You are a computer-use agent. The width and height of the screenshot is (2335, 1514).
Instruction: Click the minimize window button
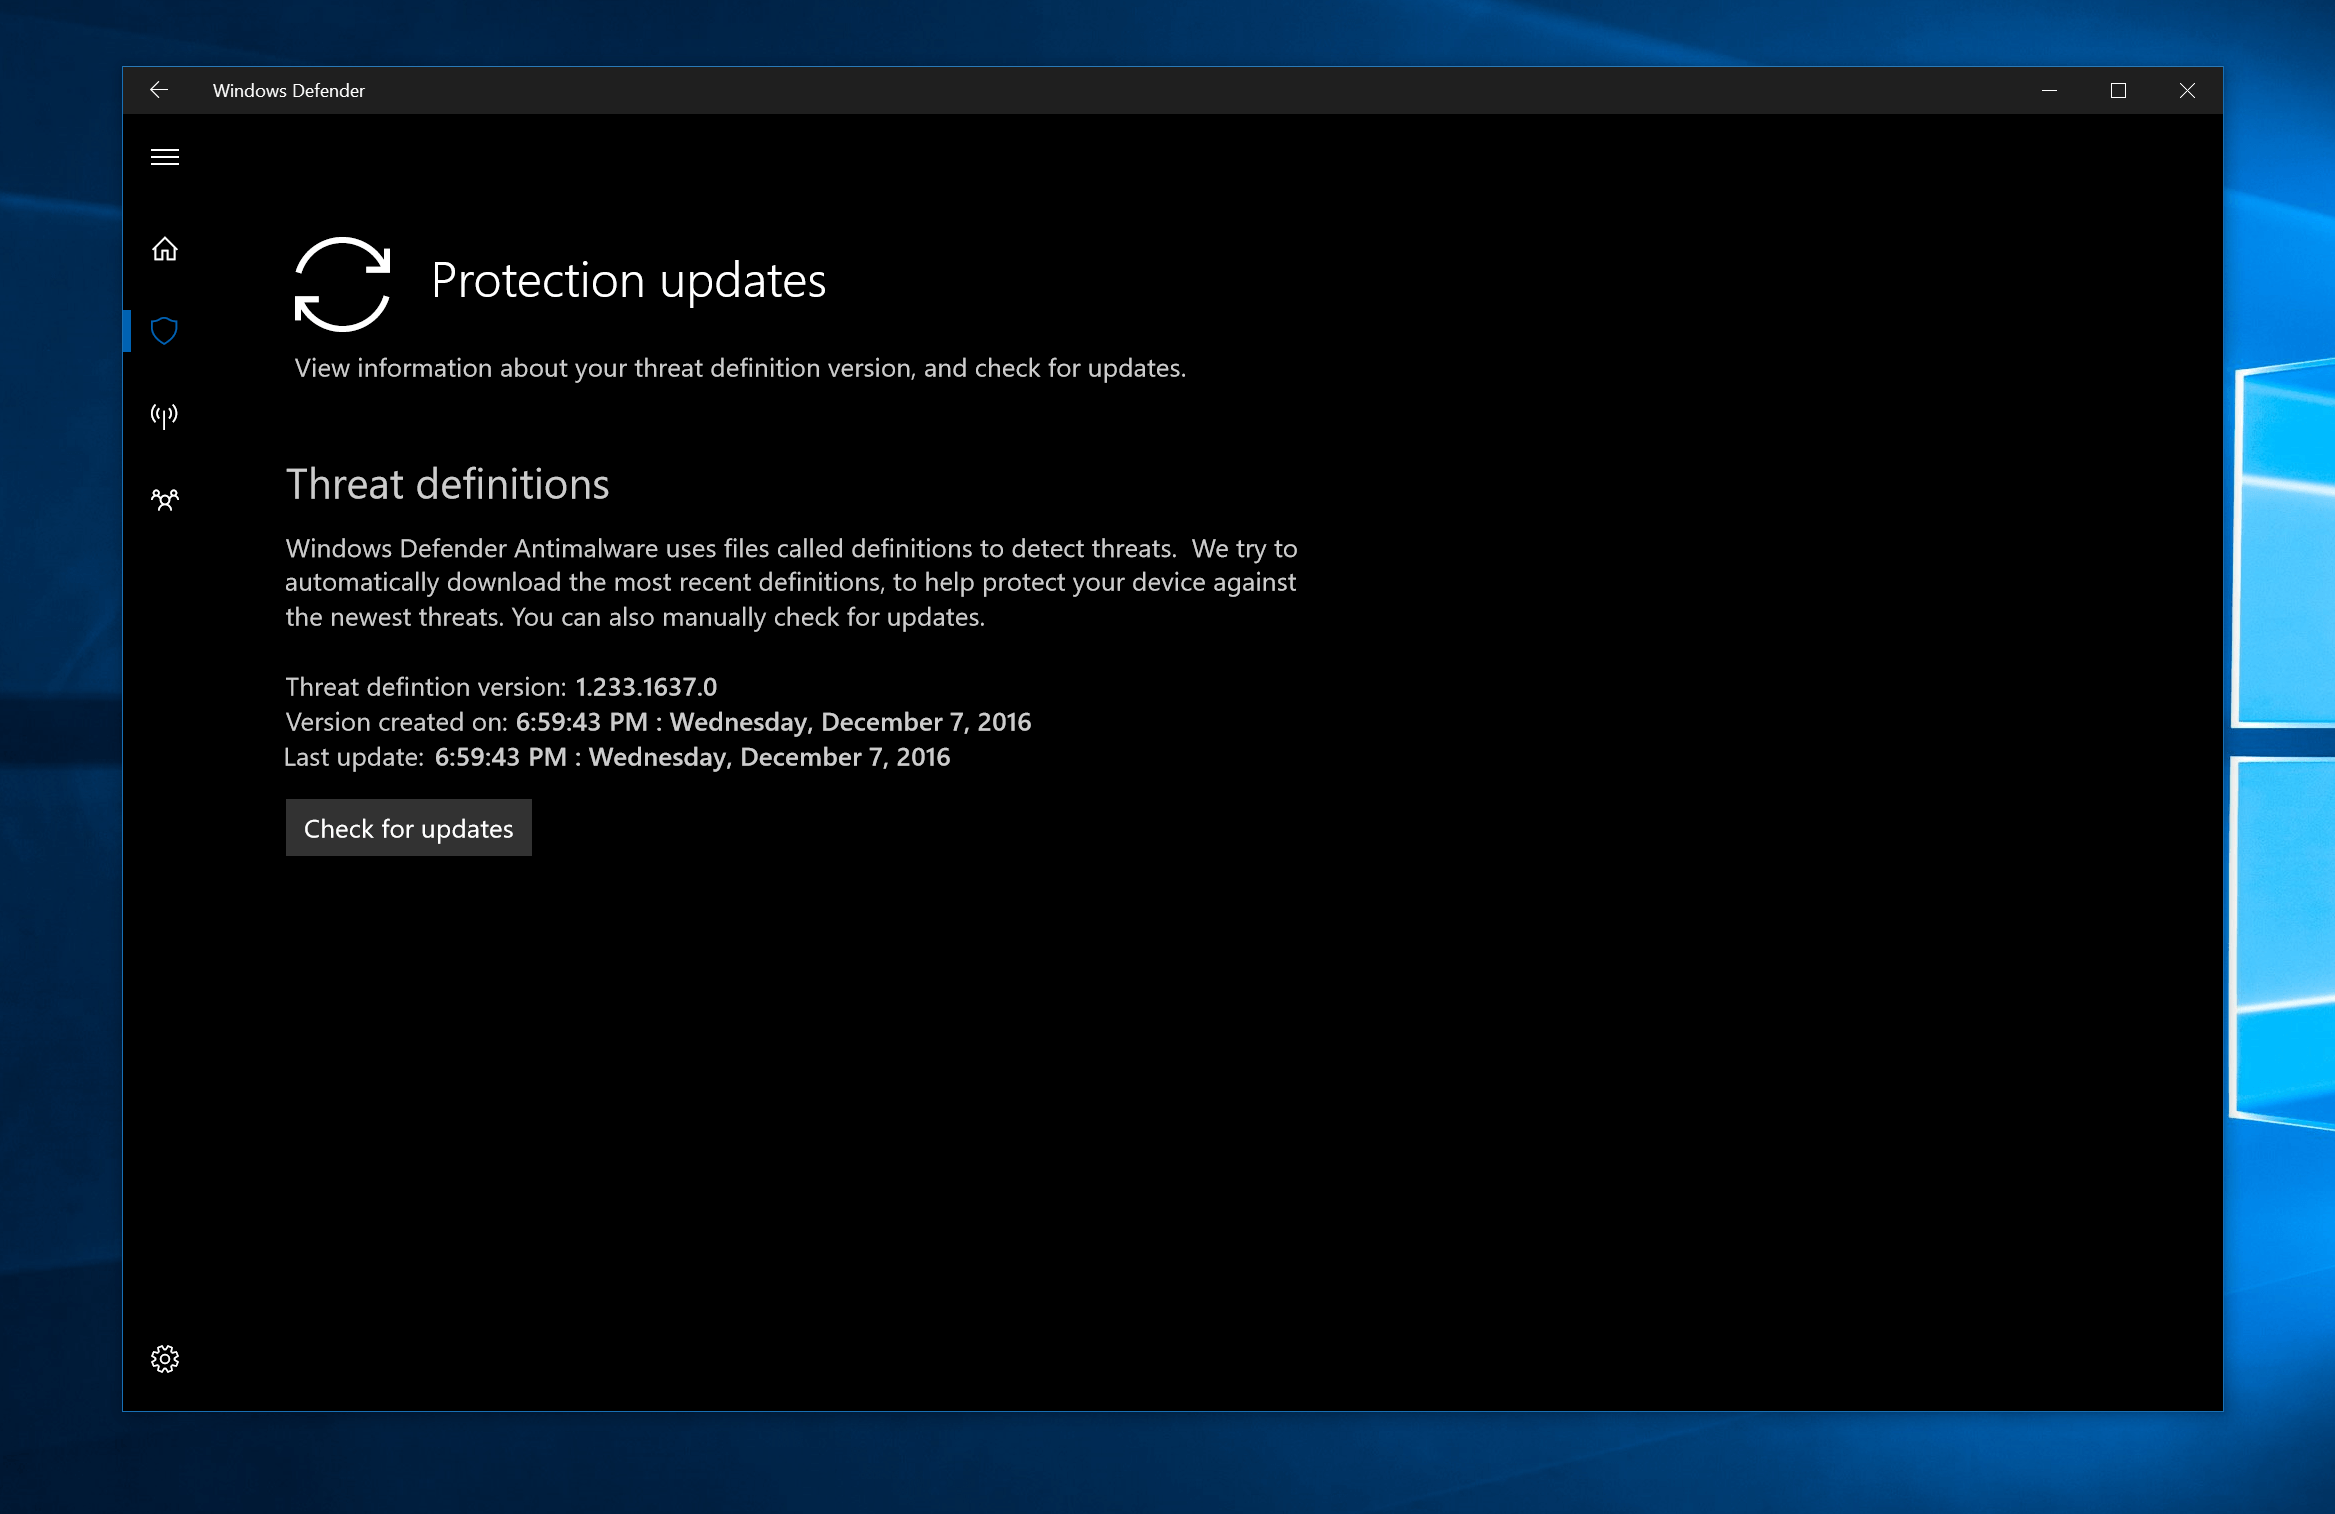pyautogui.click(x=2049, y=90)
